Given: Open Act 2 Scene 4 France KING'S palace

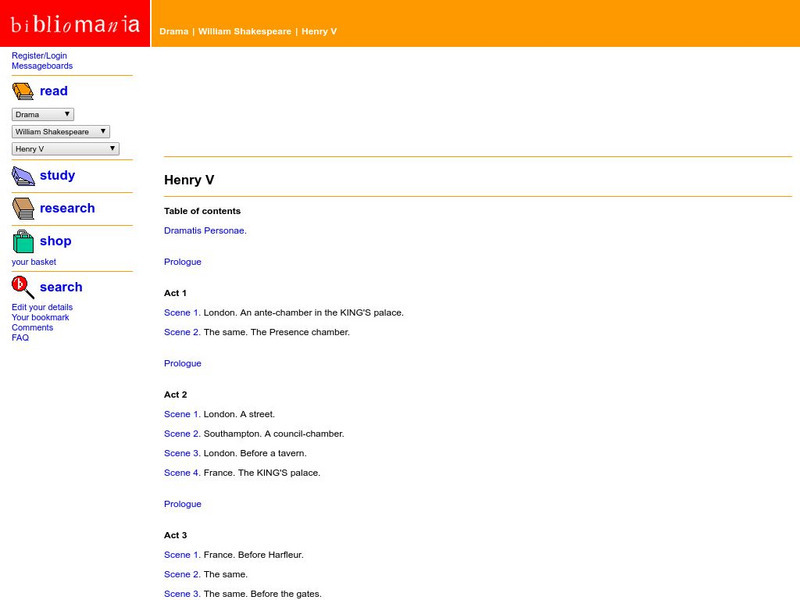Looking at the screenshot, I should tap(182, 473).
